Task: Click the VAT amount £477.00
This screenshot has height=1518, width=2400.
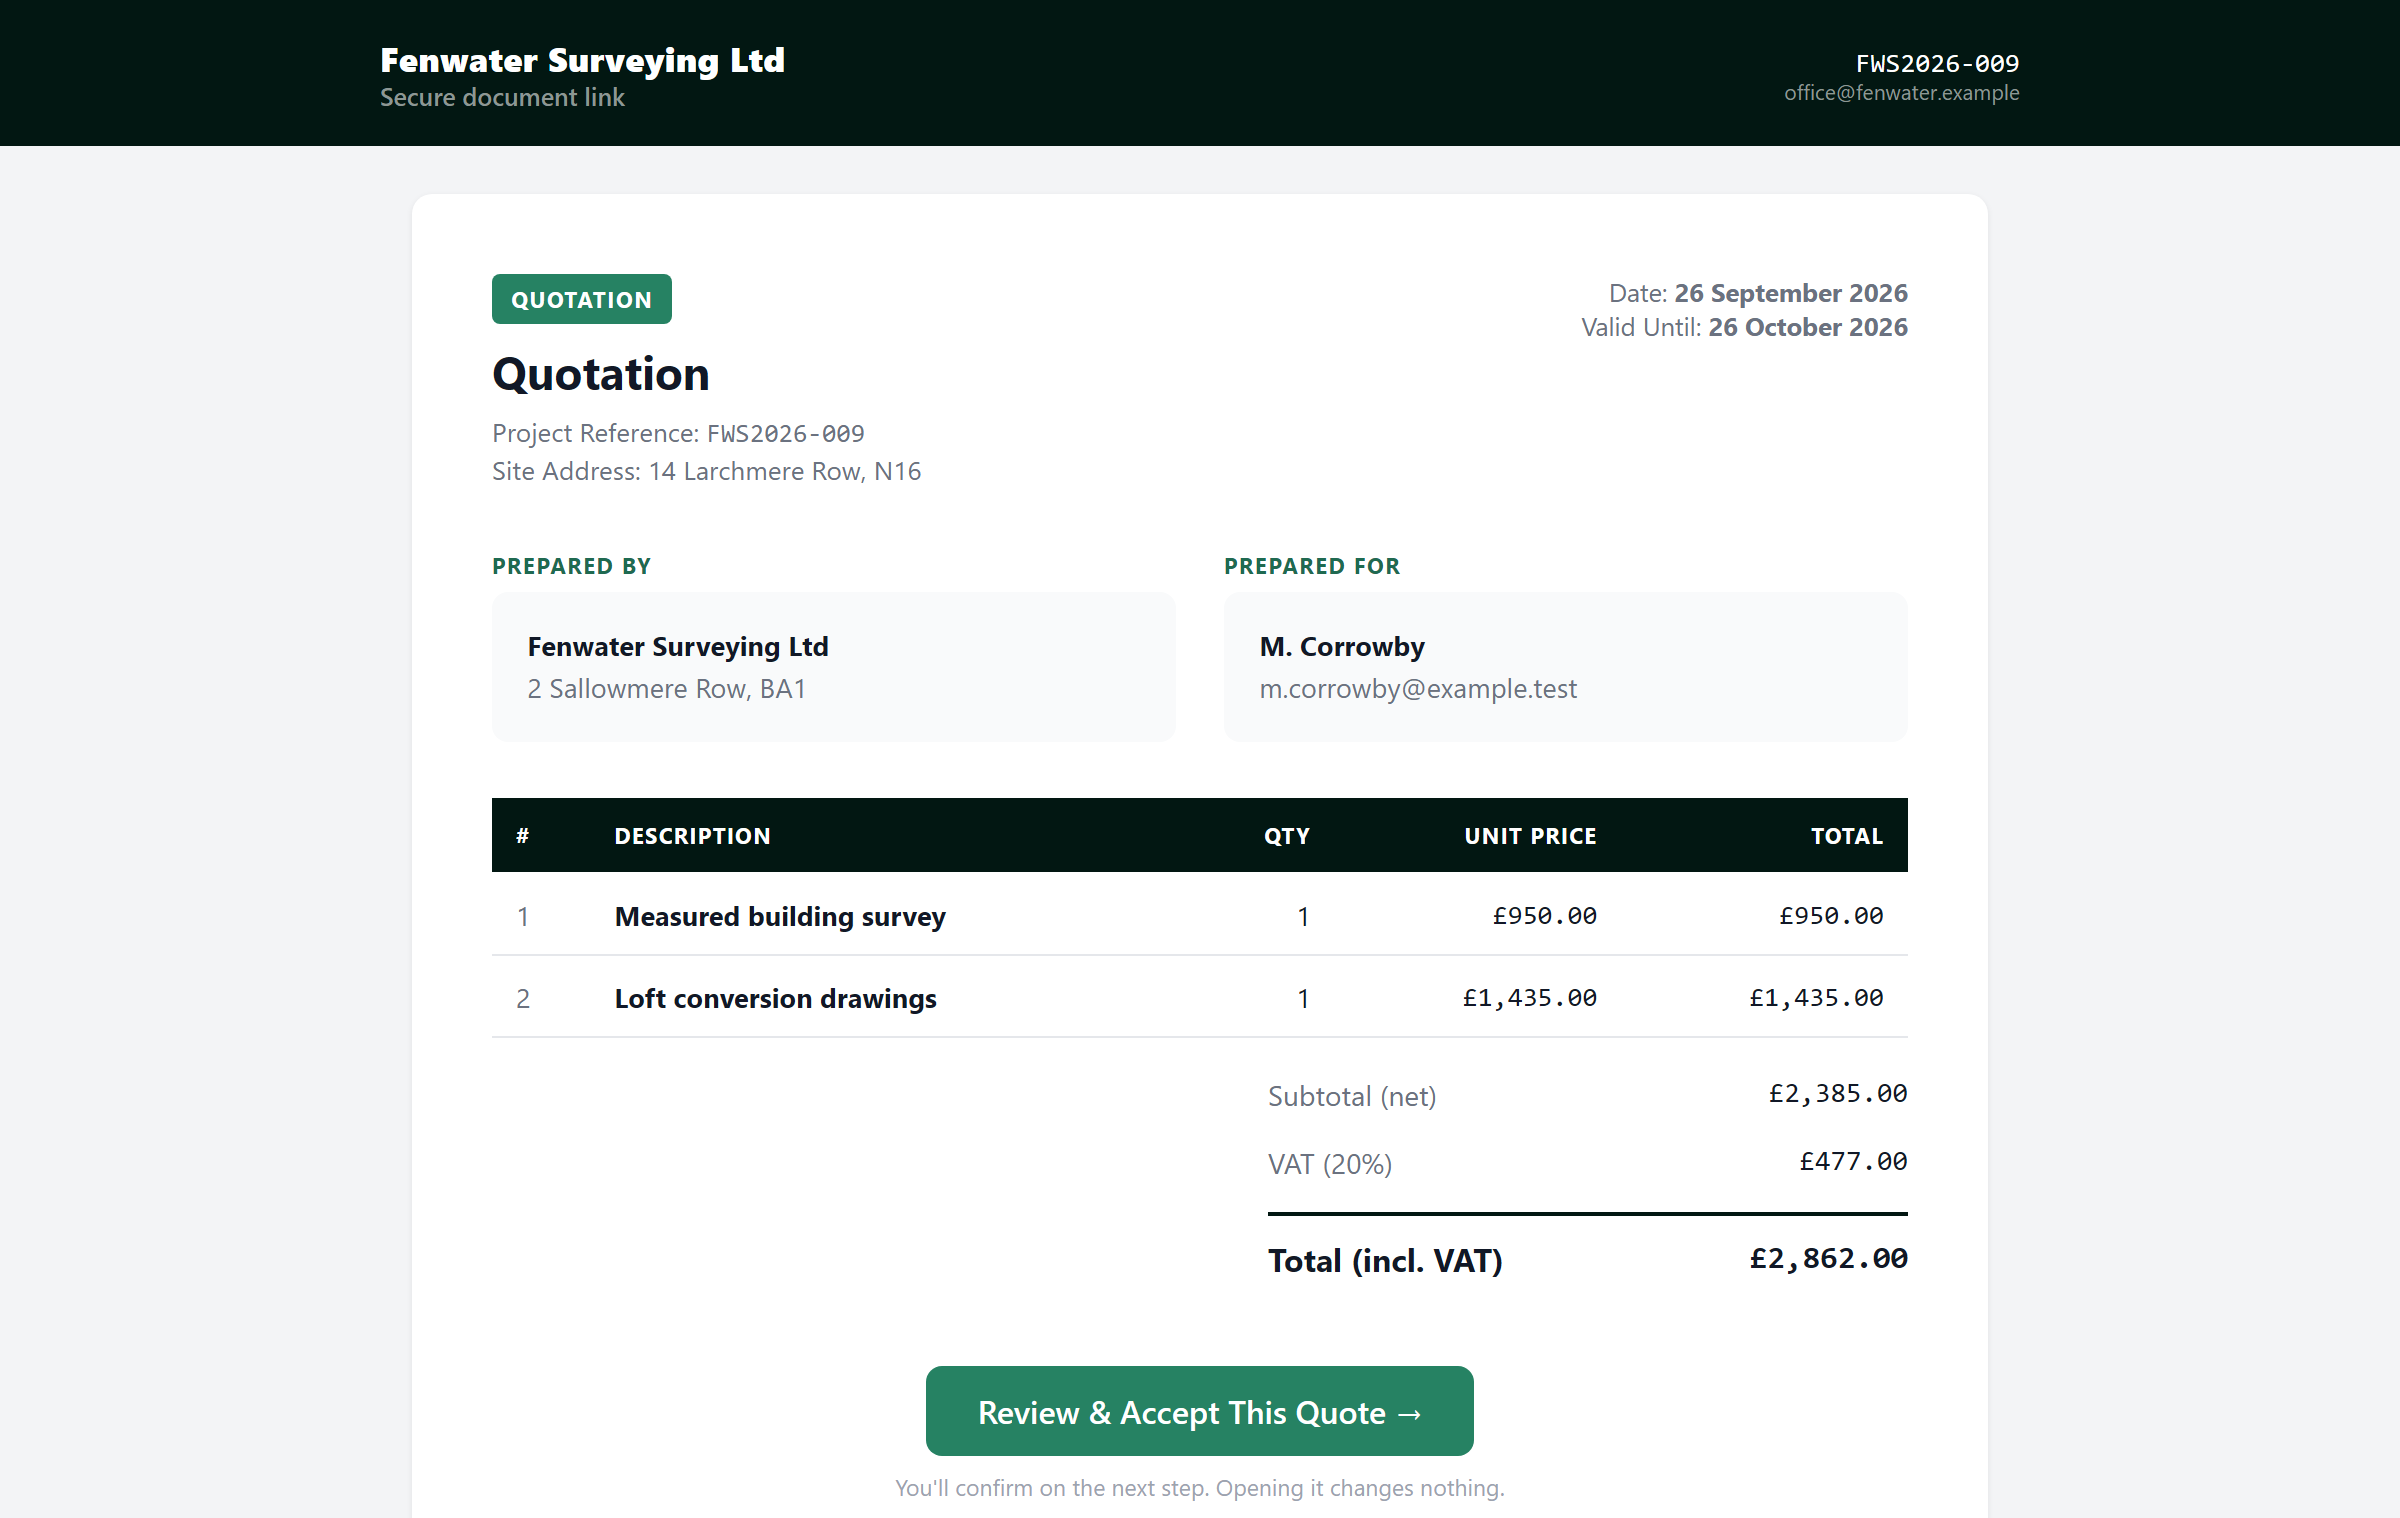Action: click(x=1853, y=1161)
